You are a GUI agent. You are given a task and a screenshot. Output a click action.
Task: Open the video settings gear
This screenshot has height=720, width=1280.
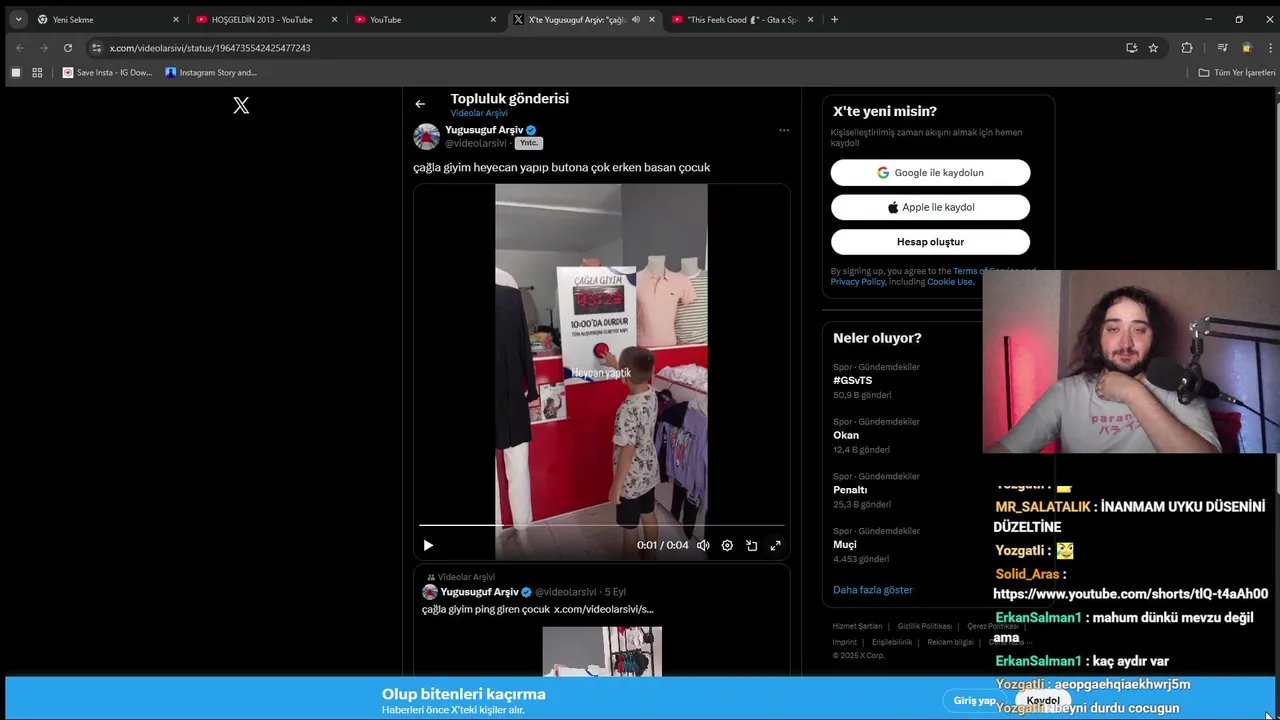[x=727, y=545]
